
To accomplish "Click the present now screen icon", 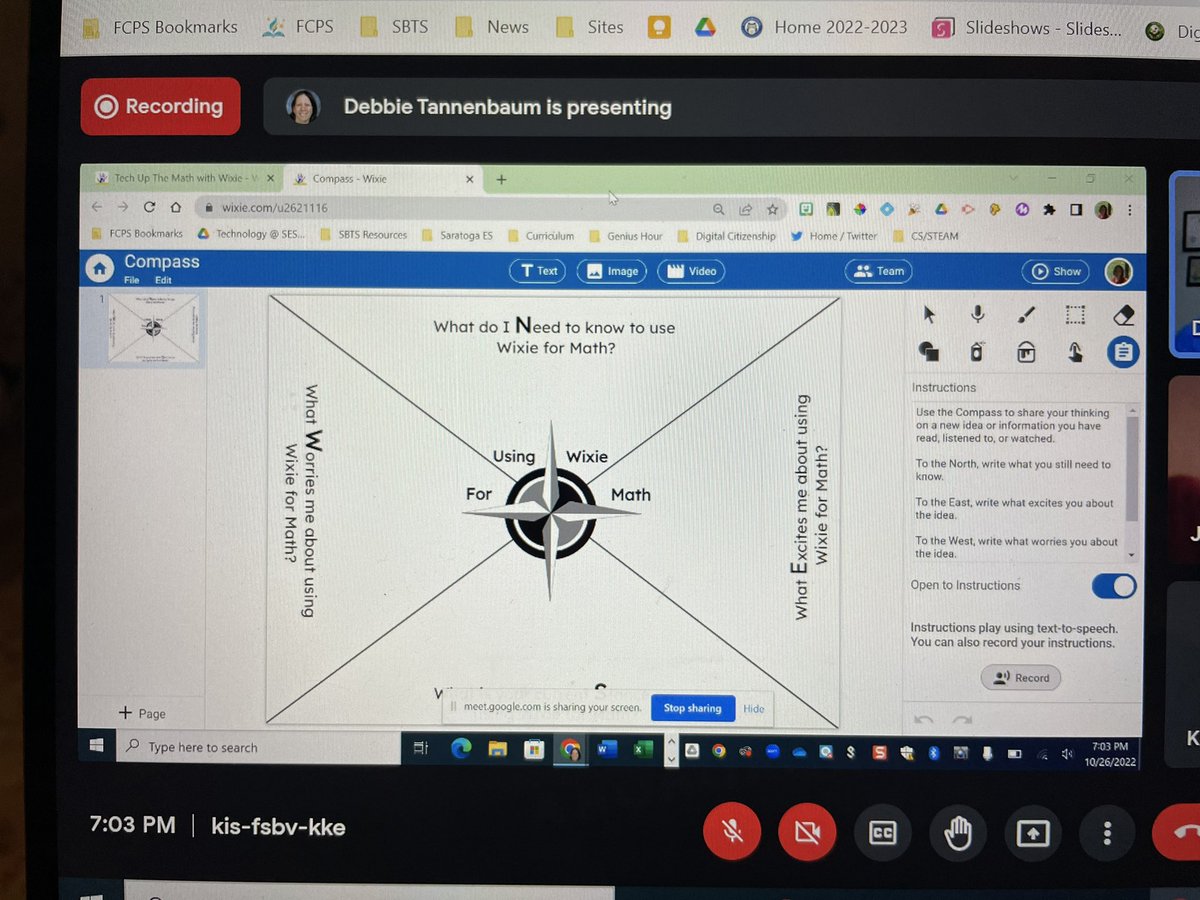I will point(1033,833).
